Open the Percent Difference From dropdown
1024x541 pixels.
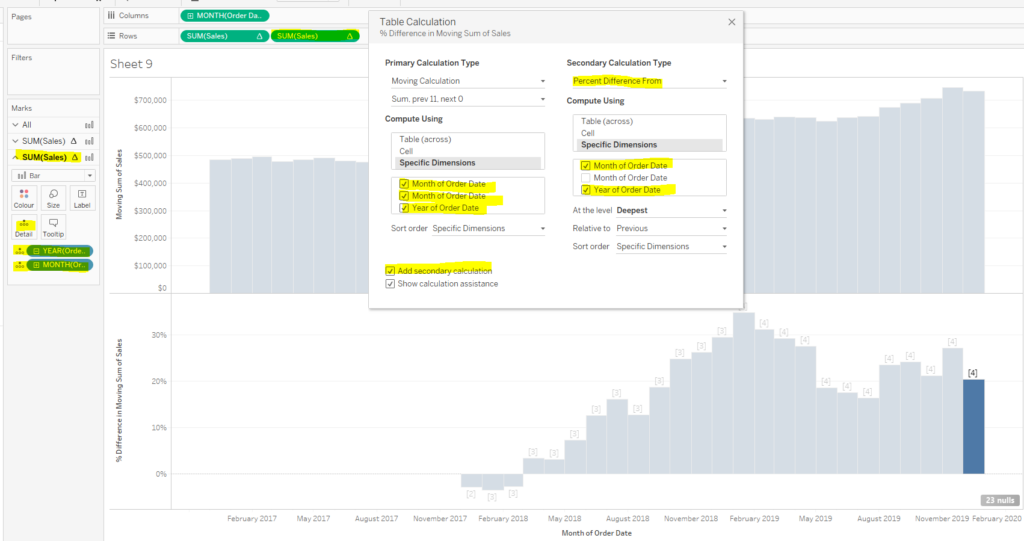[647, 81]
